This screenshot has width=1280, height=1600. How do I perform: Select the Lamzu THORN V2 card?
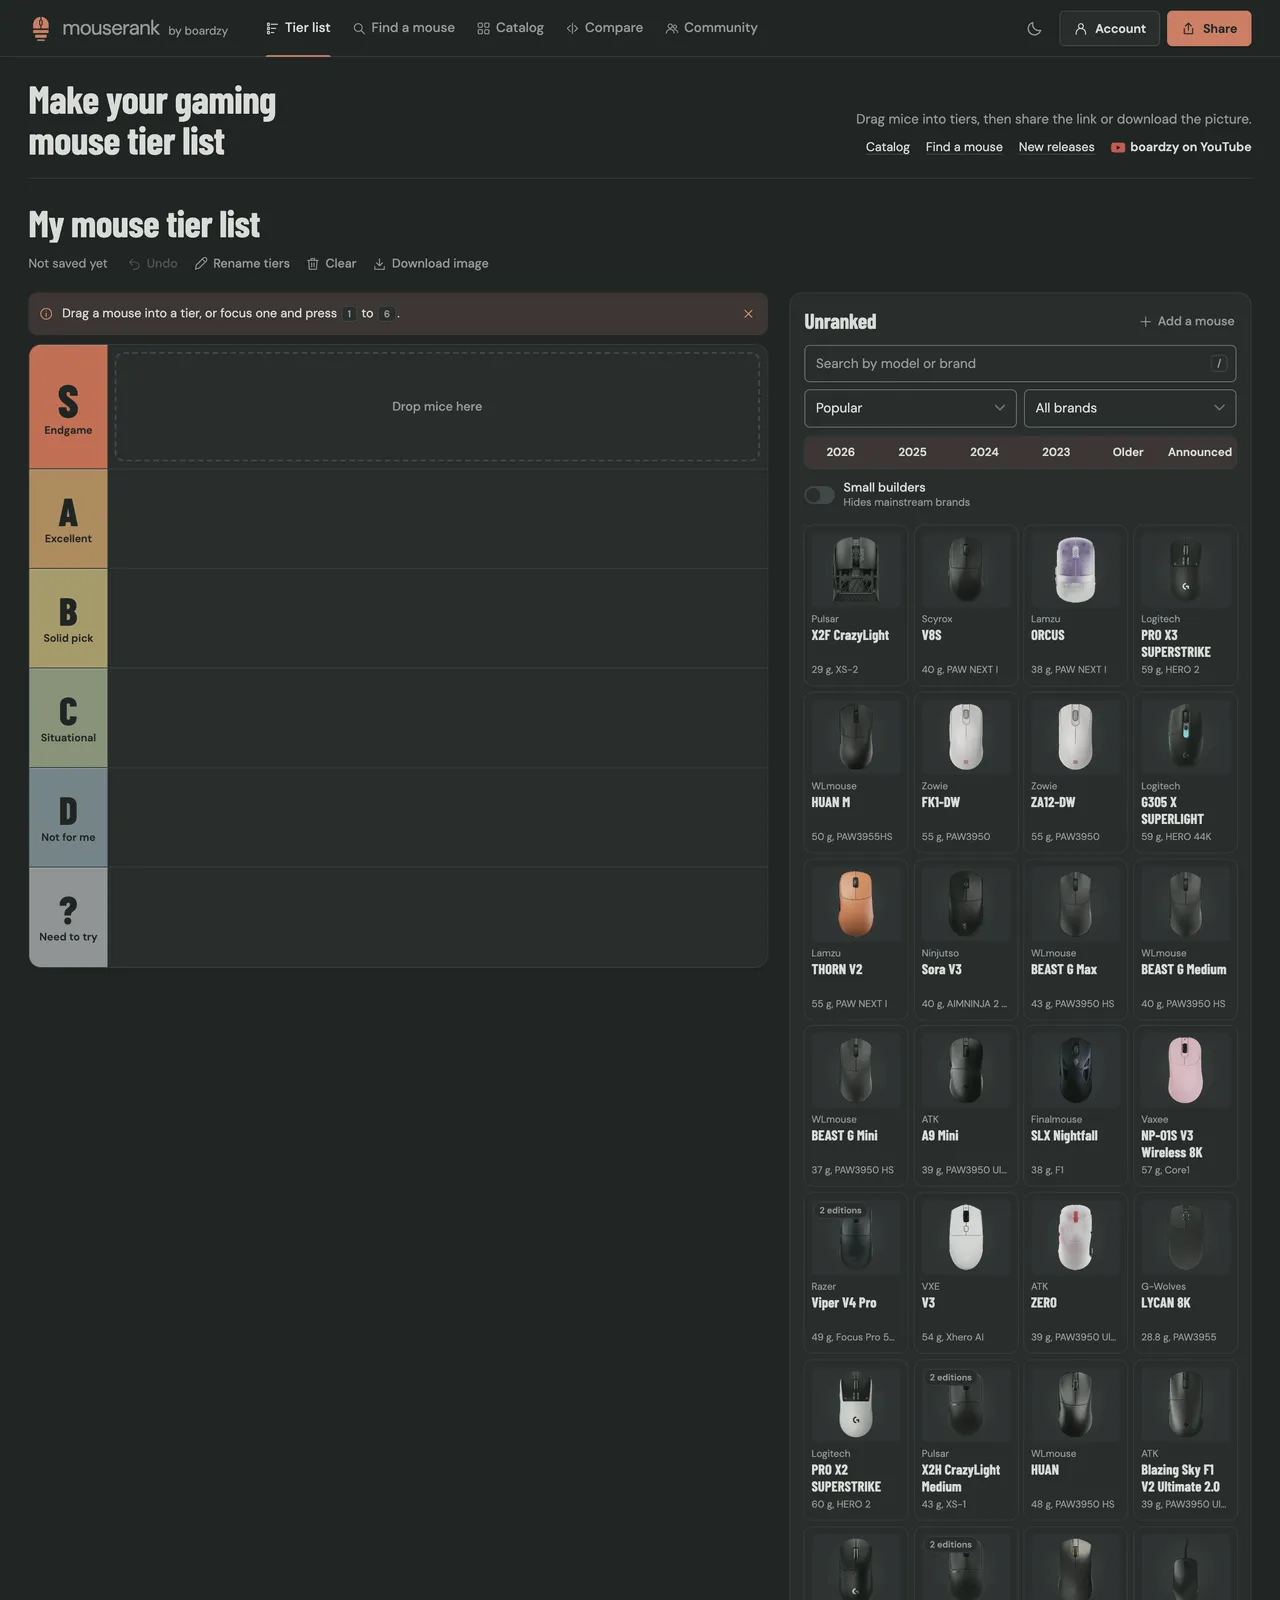[856, 939]
